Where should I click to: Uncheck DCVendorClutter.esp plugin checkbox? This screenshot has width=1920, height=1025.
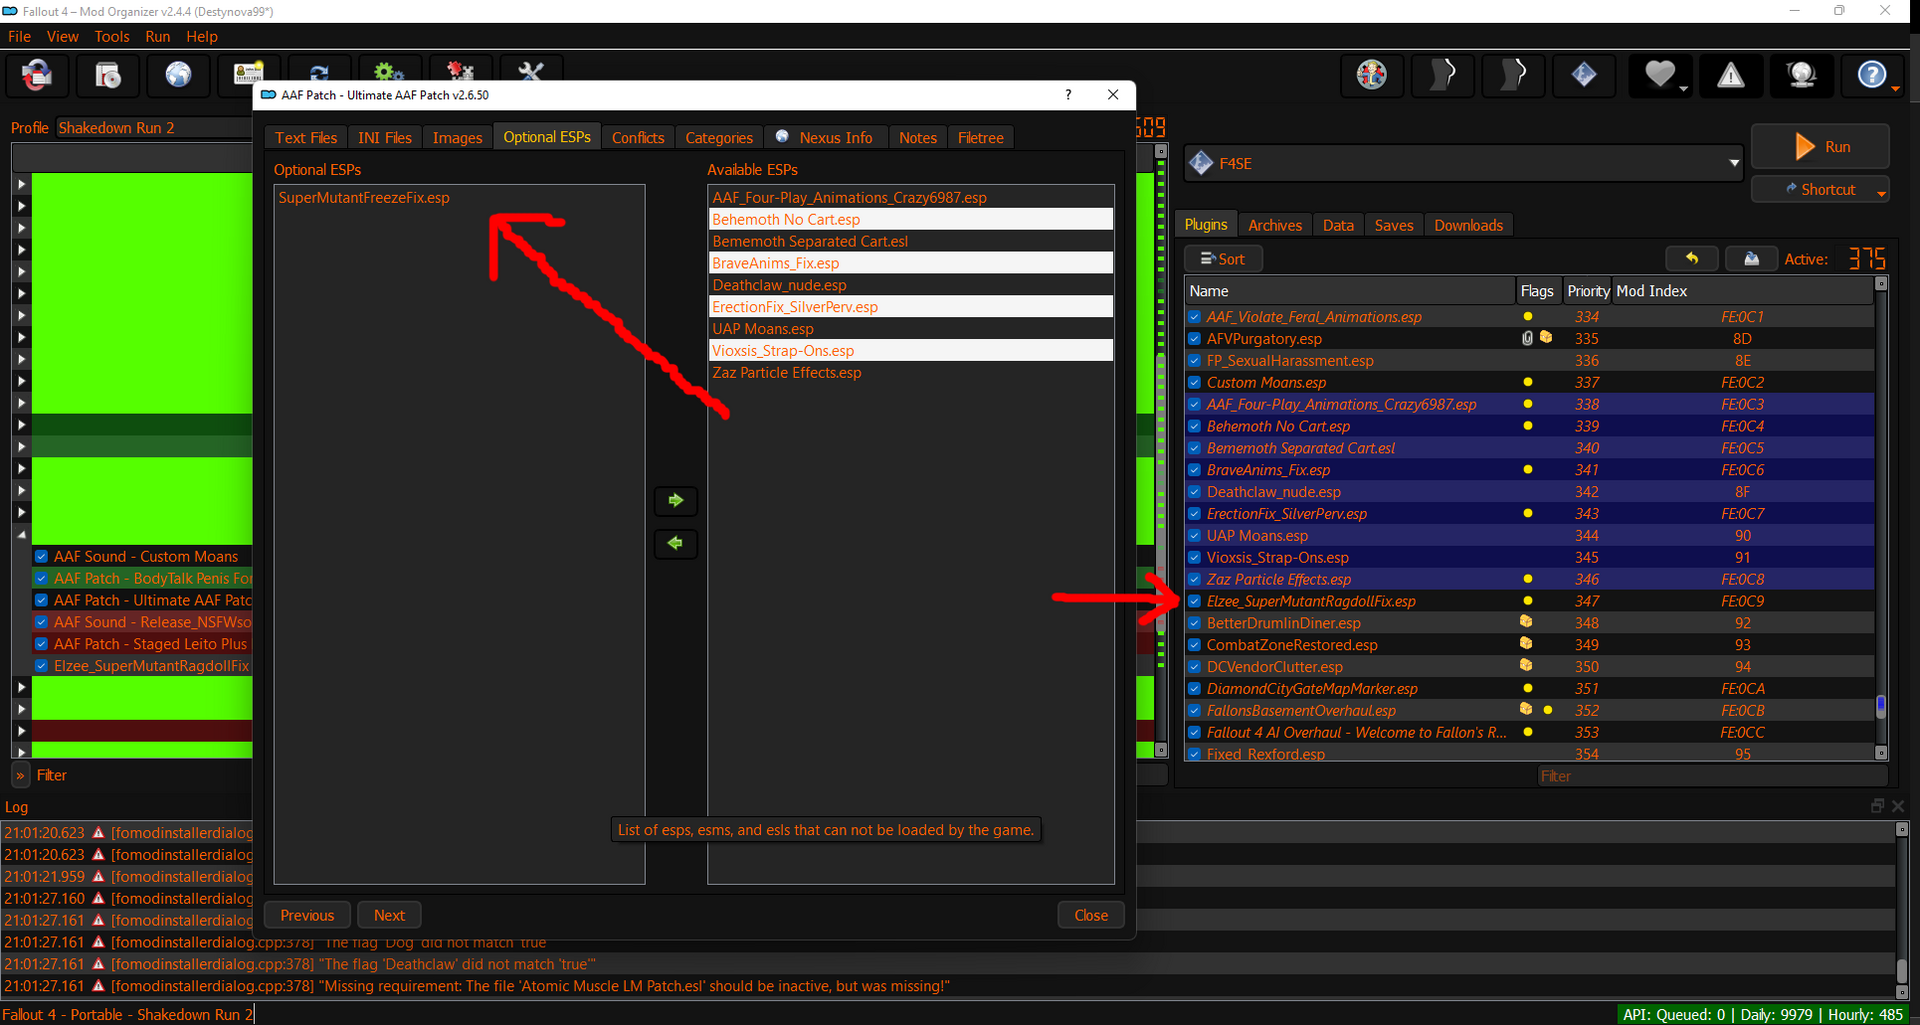(x=1194, y=667)
